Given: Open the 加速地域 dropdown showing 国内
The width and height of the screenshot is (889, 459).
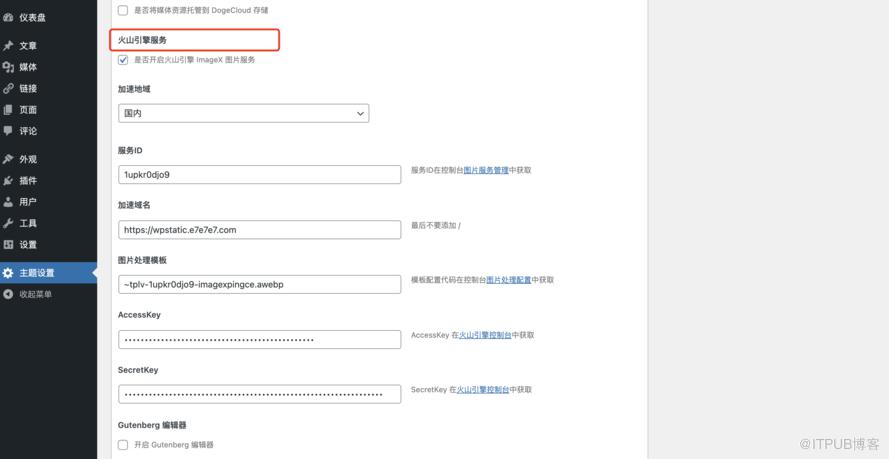Looking at the screenshot, I should [243, 113].
